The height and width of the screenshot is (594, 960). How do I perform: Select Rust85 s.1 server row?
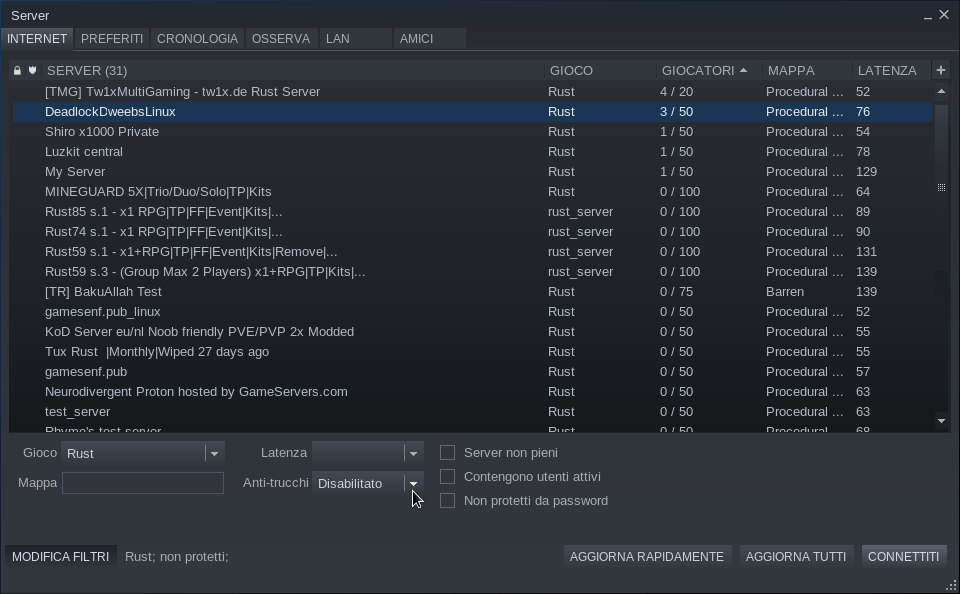tap(472, 211)
